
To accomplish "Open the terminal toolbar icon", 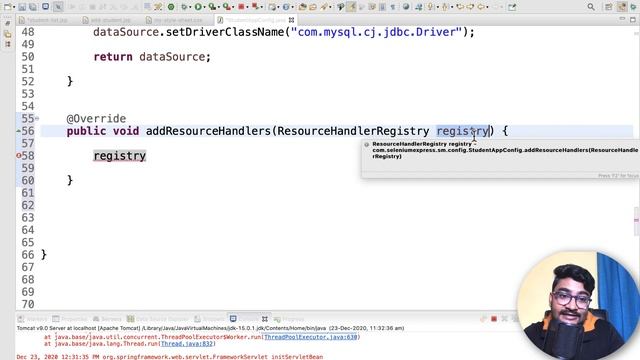I will point(45,7).
